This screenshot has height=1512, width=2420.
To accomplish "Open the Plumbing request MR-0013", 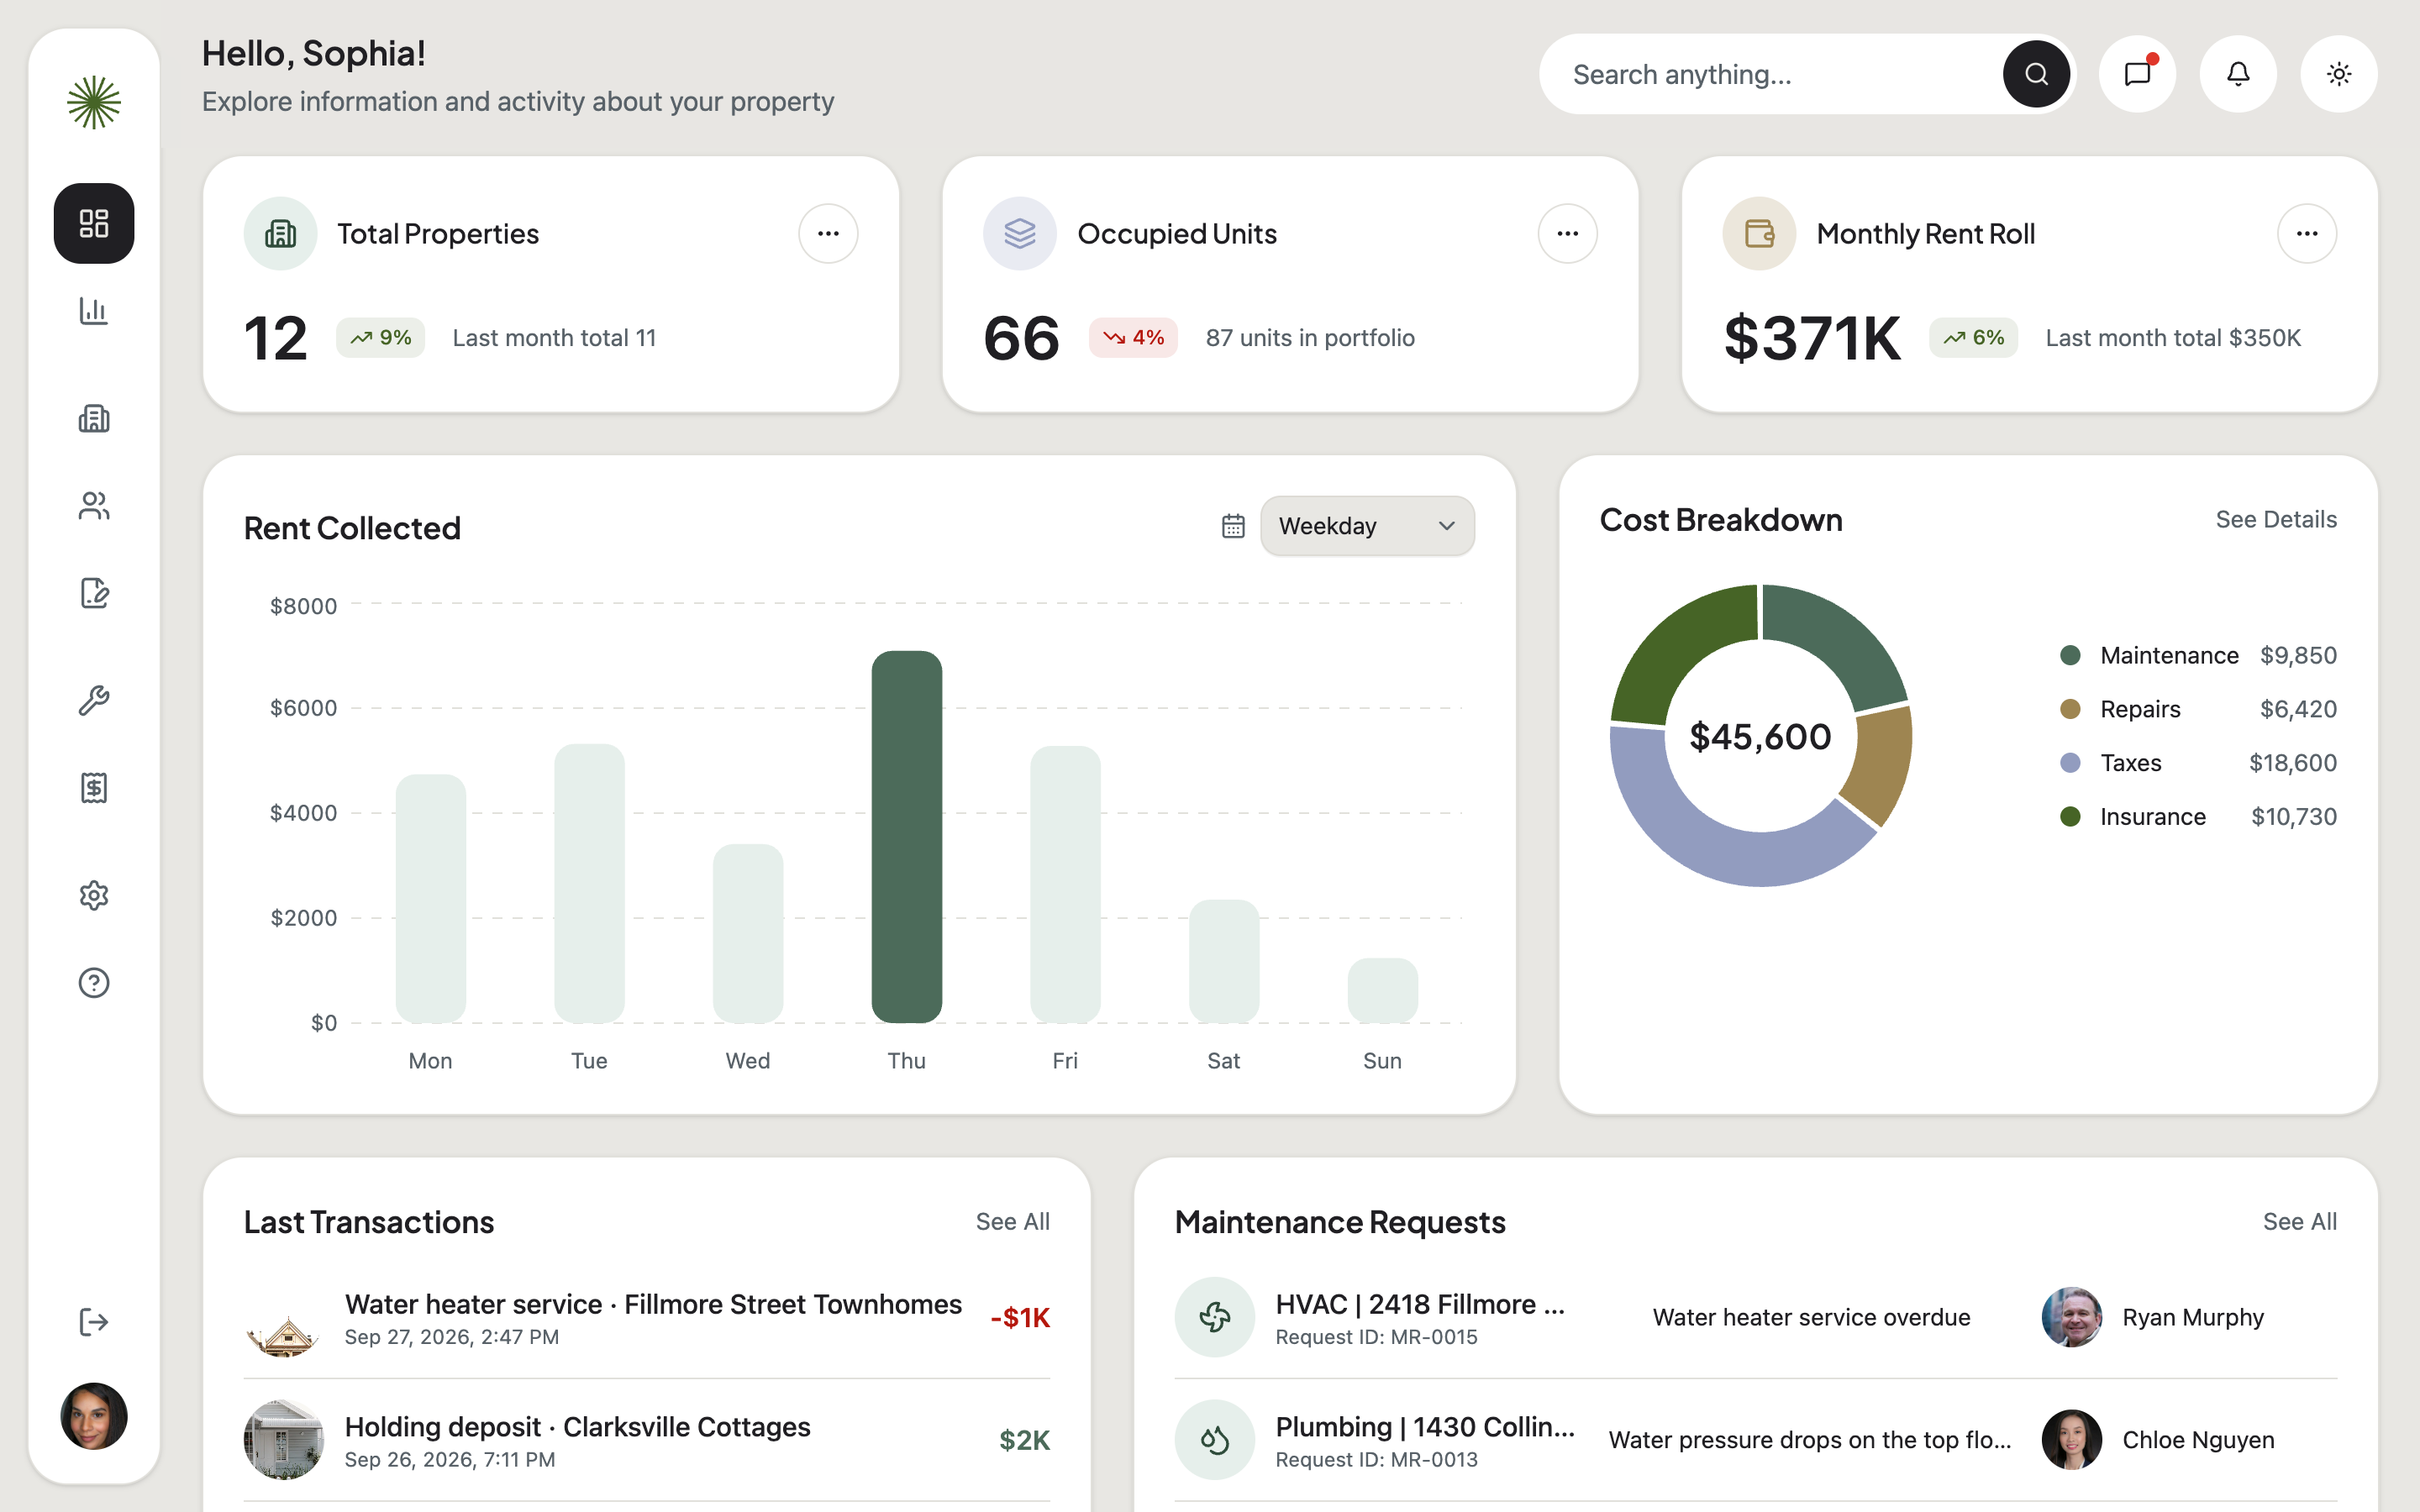I will 1755,1440.
